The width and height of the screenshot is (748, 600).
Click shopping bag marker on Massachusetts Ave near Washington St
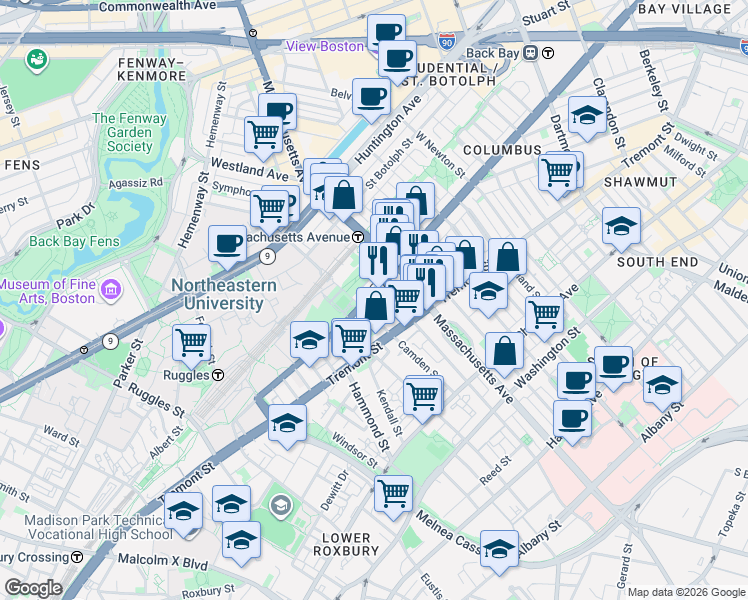[x=504, y=352]
